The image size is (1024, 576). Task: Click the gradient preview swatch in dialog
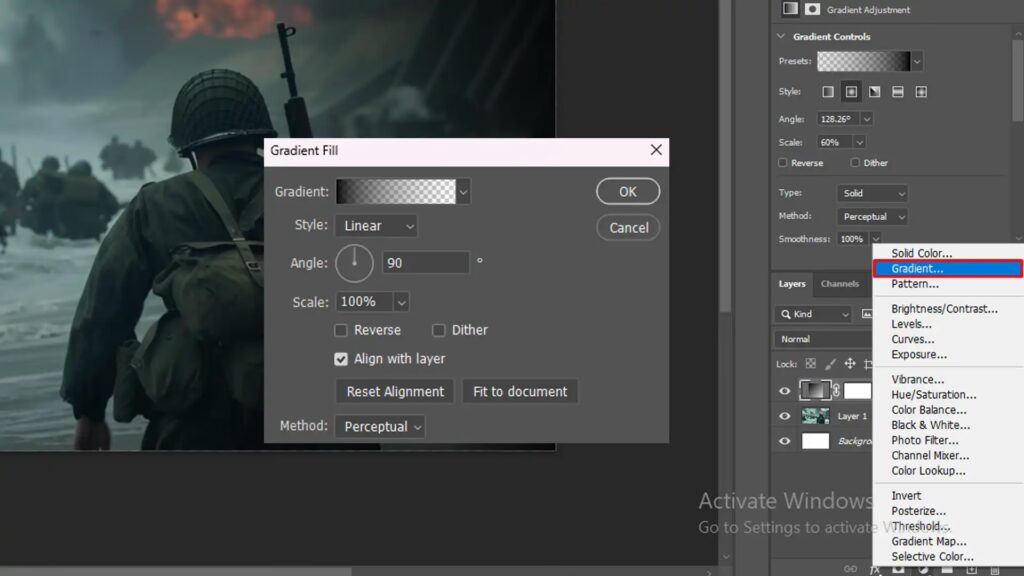[x=396, y=191]
